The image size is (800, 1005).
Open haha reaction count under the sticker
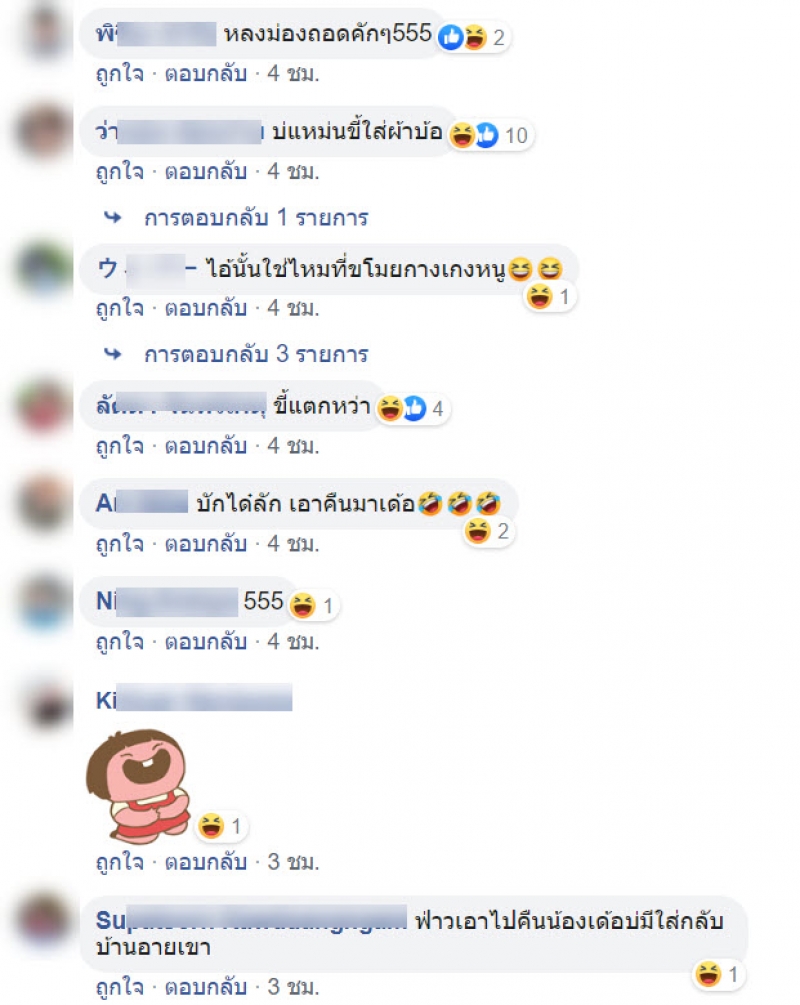point(221,826)
